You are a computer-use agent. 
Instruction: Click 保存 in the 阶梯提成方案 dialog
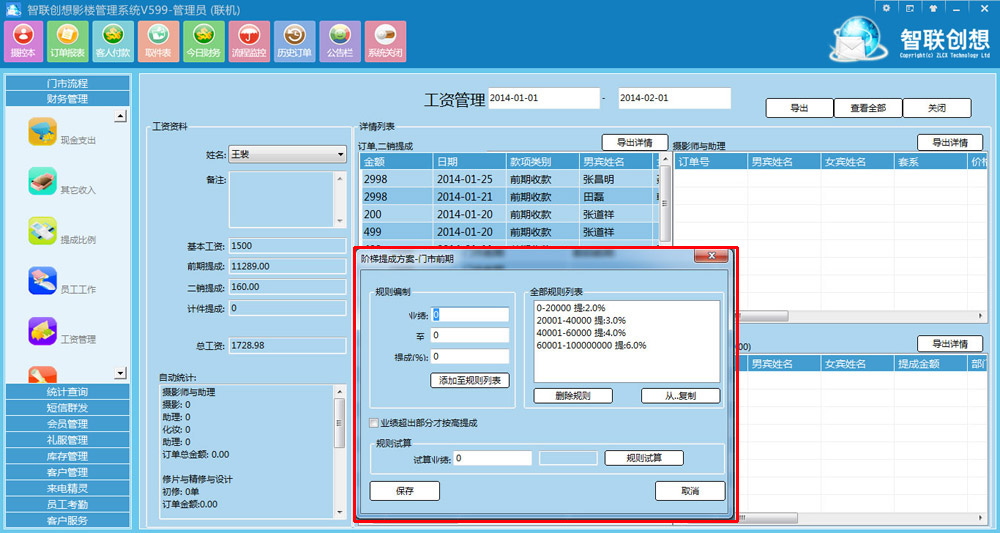tap(405, 491)
